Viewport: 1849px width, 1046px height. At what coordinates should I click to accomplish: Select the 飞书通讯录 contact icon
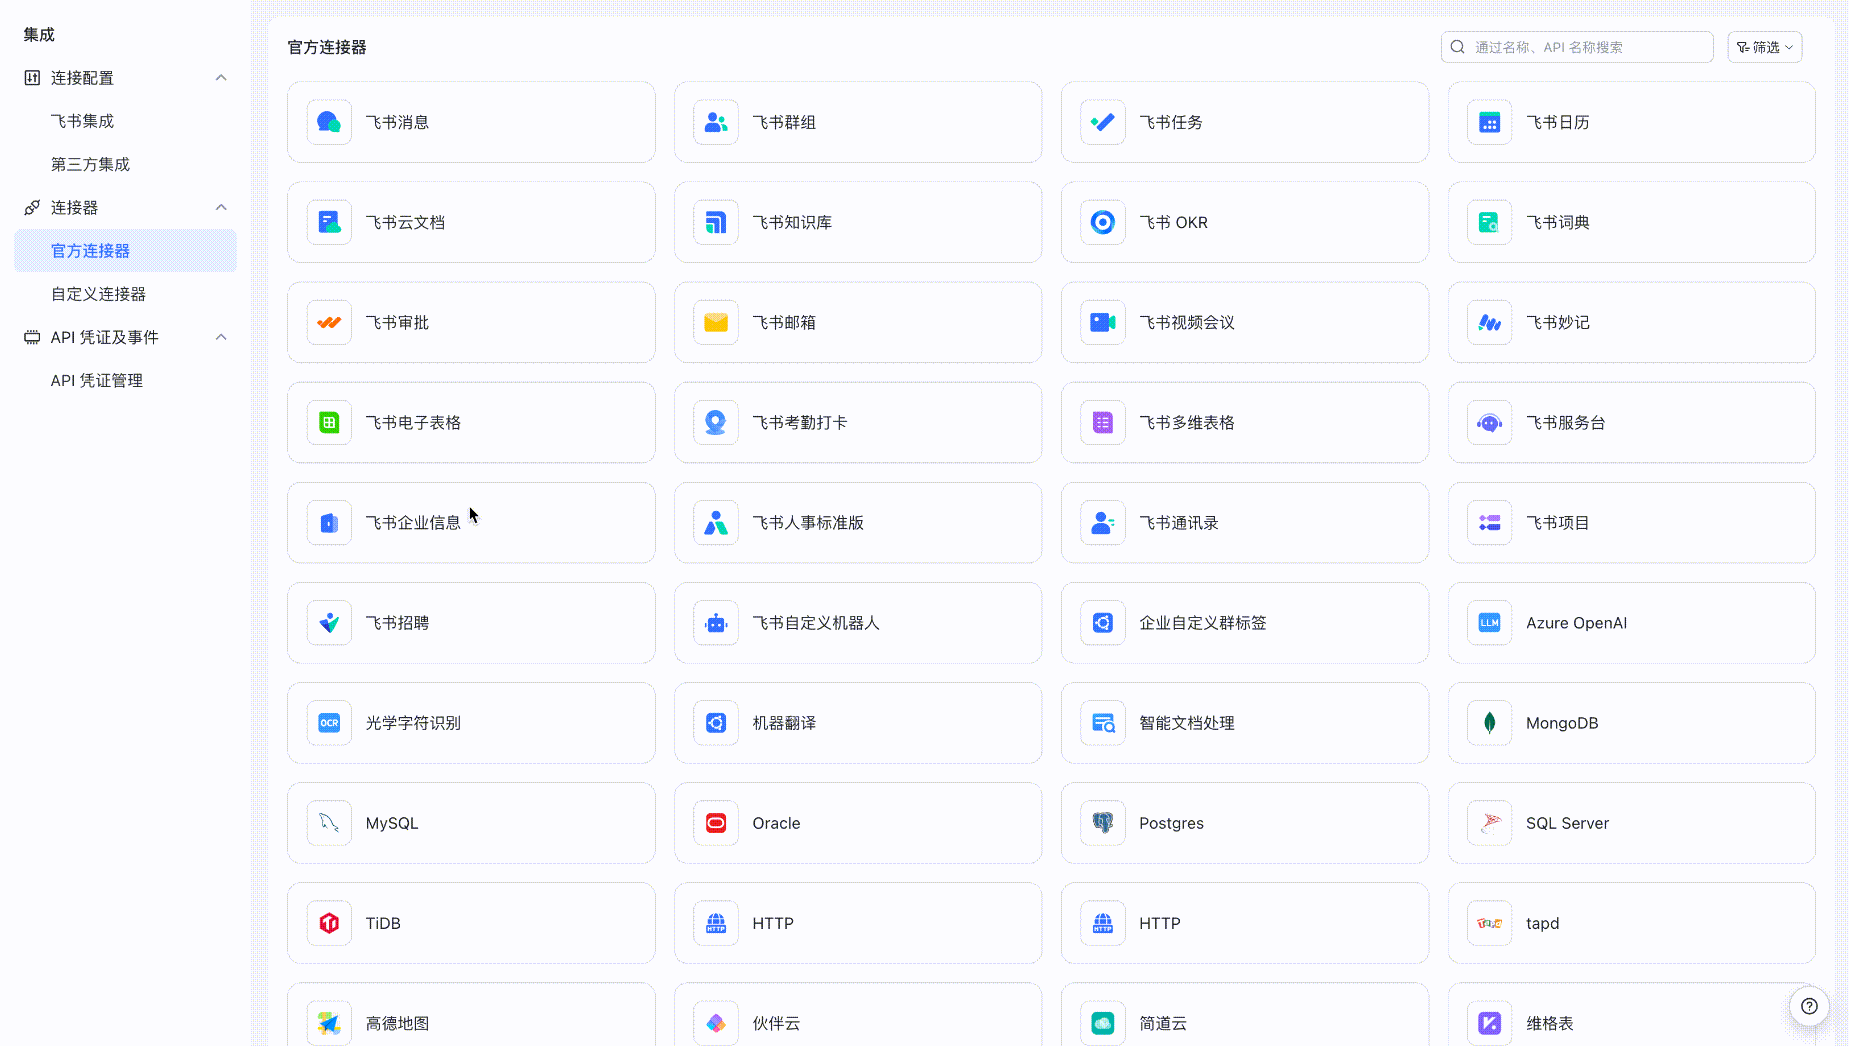(1103, 522)
